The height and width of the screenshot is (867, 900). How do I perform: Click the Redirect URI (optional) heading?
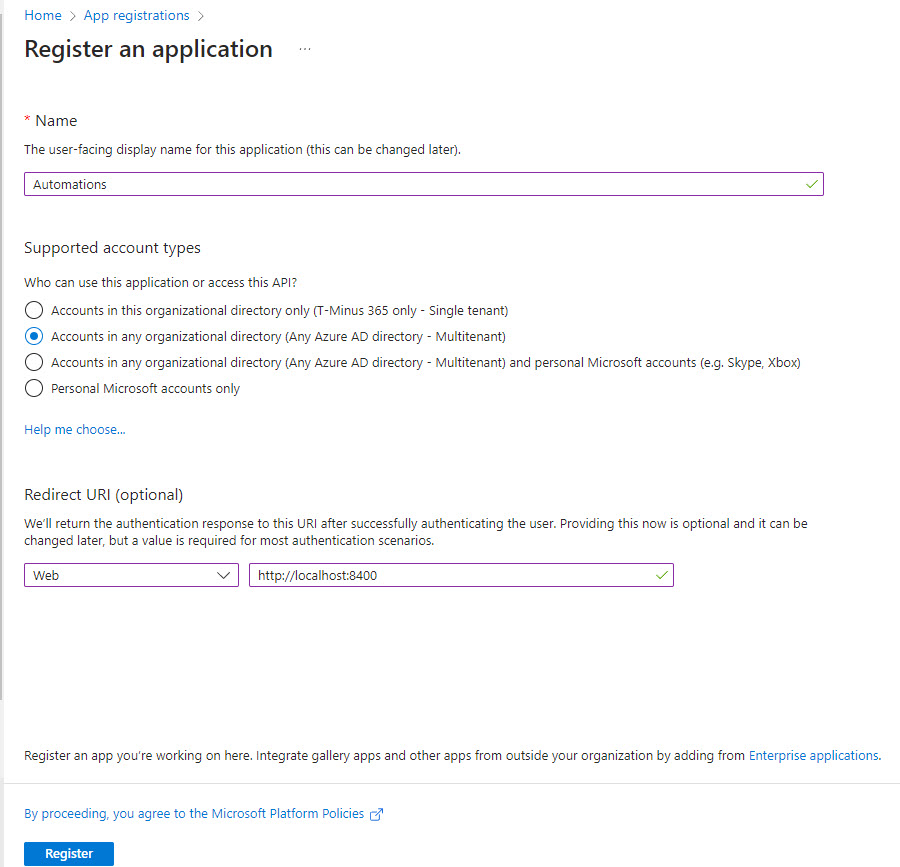pyautogui.click(x=103, y=494)
